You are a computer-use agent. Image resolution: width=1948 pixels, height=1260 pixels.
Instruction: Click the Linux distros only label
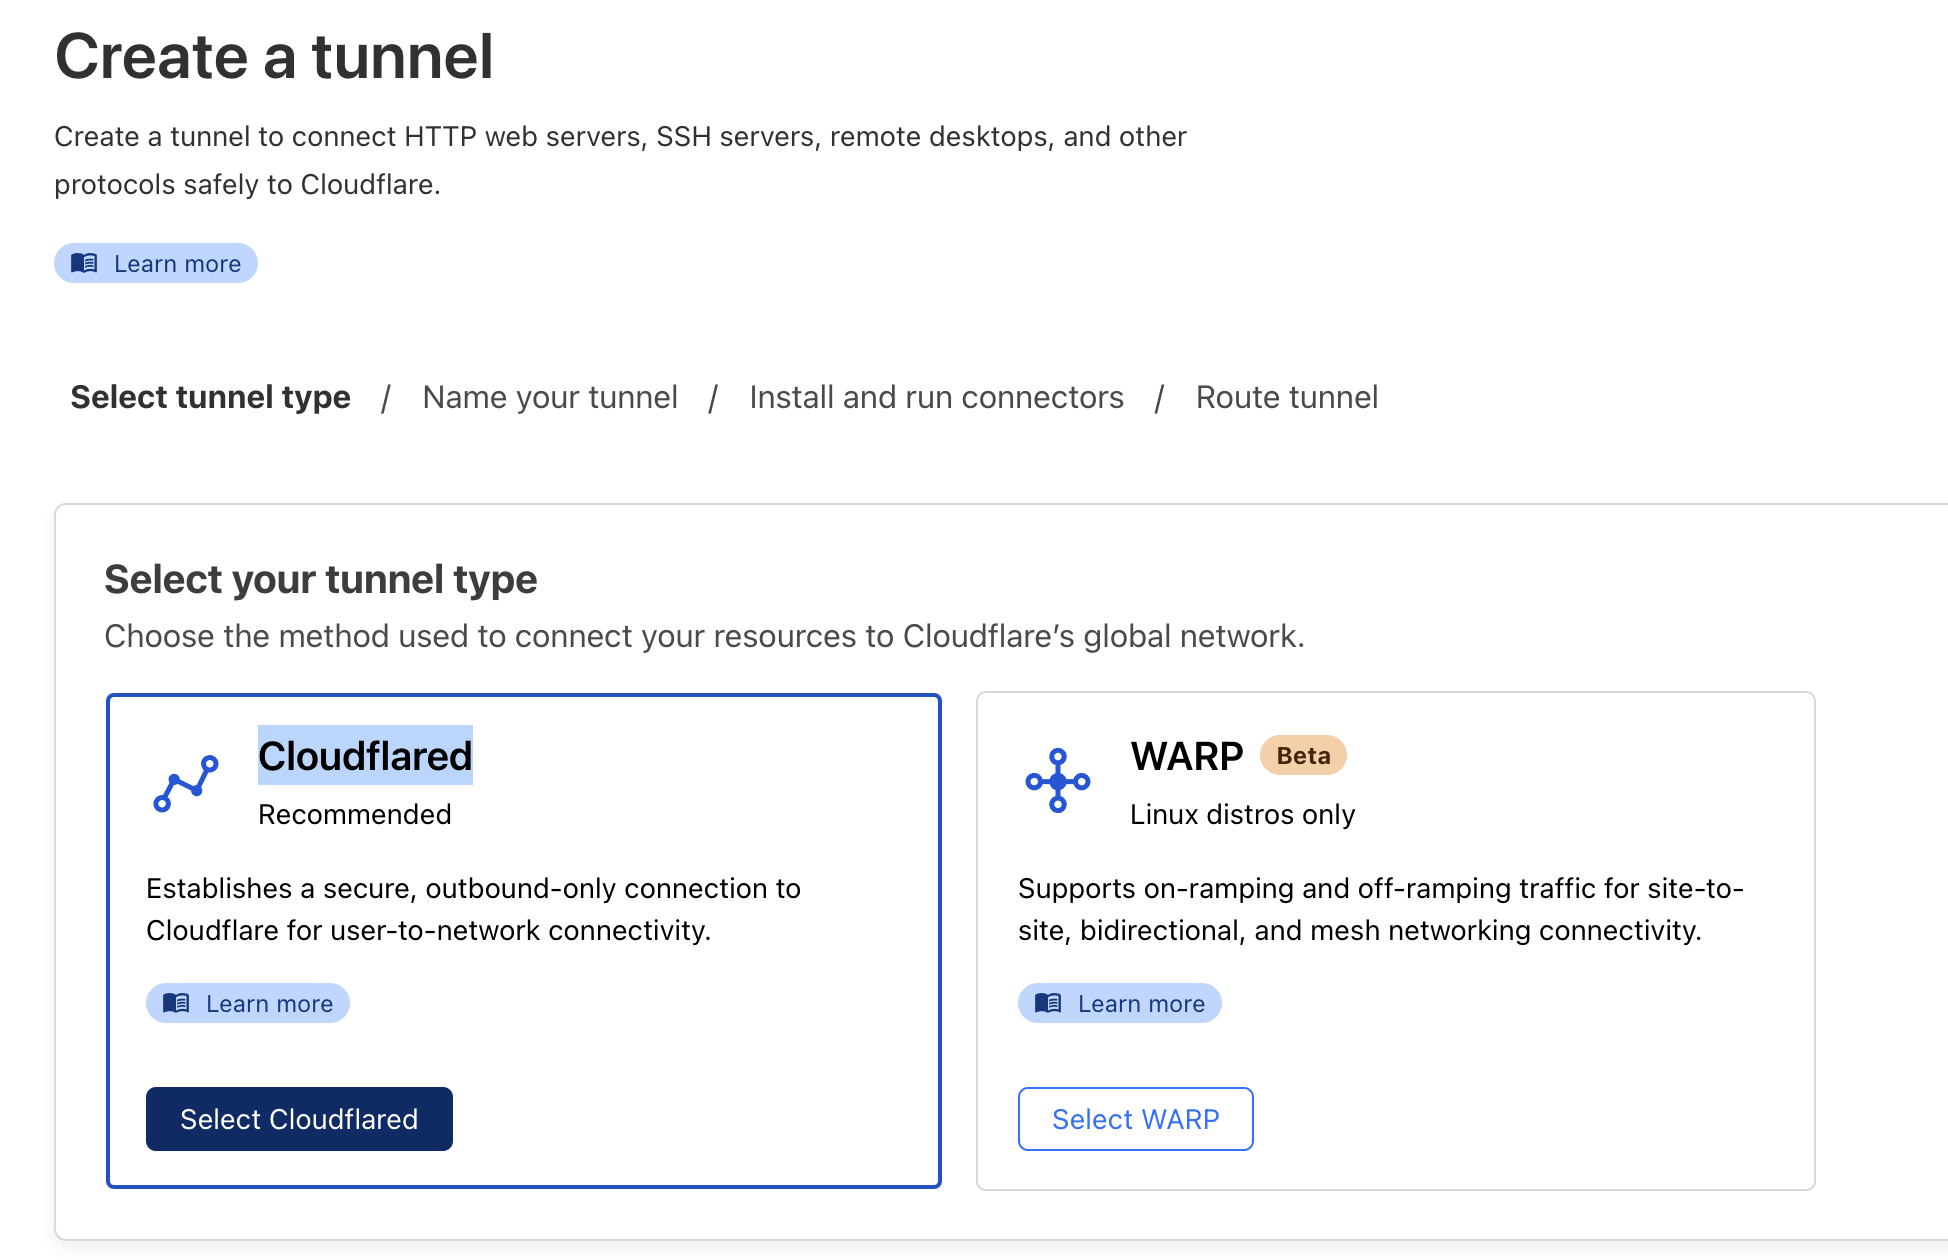click(x=1243, y=814)
